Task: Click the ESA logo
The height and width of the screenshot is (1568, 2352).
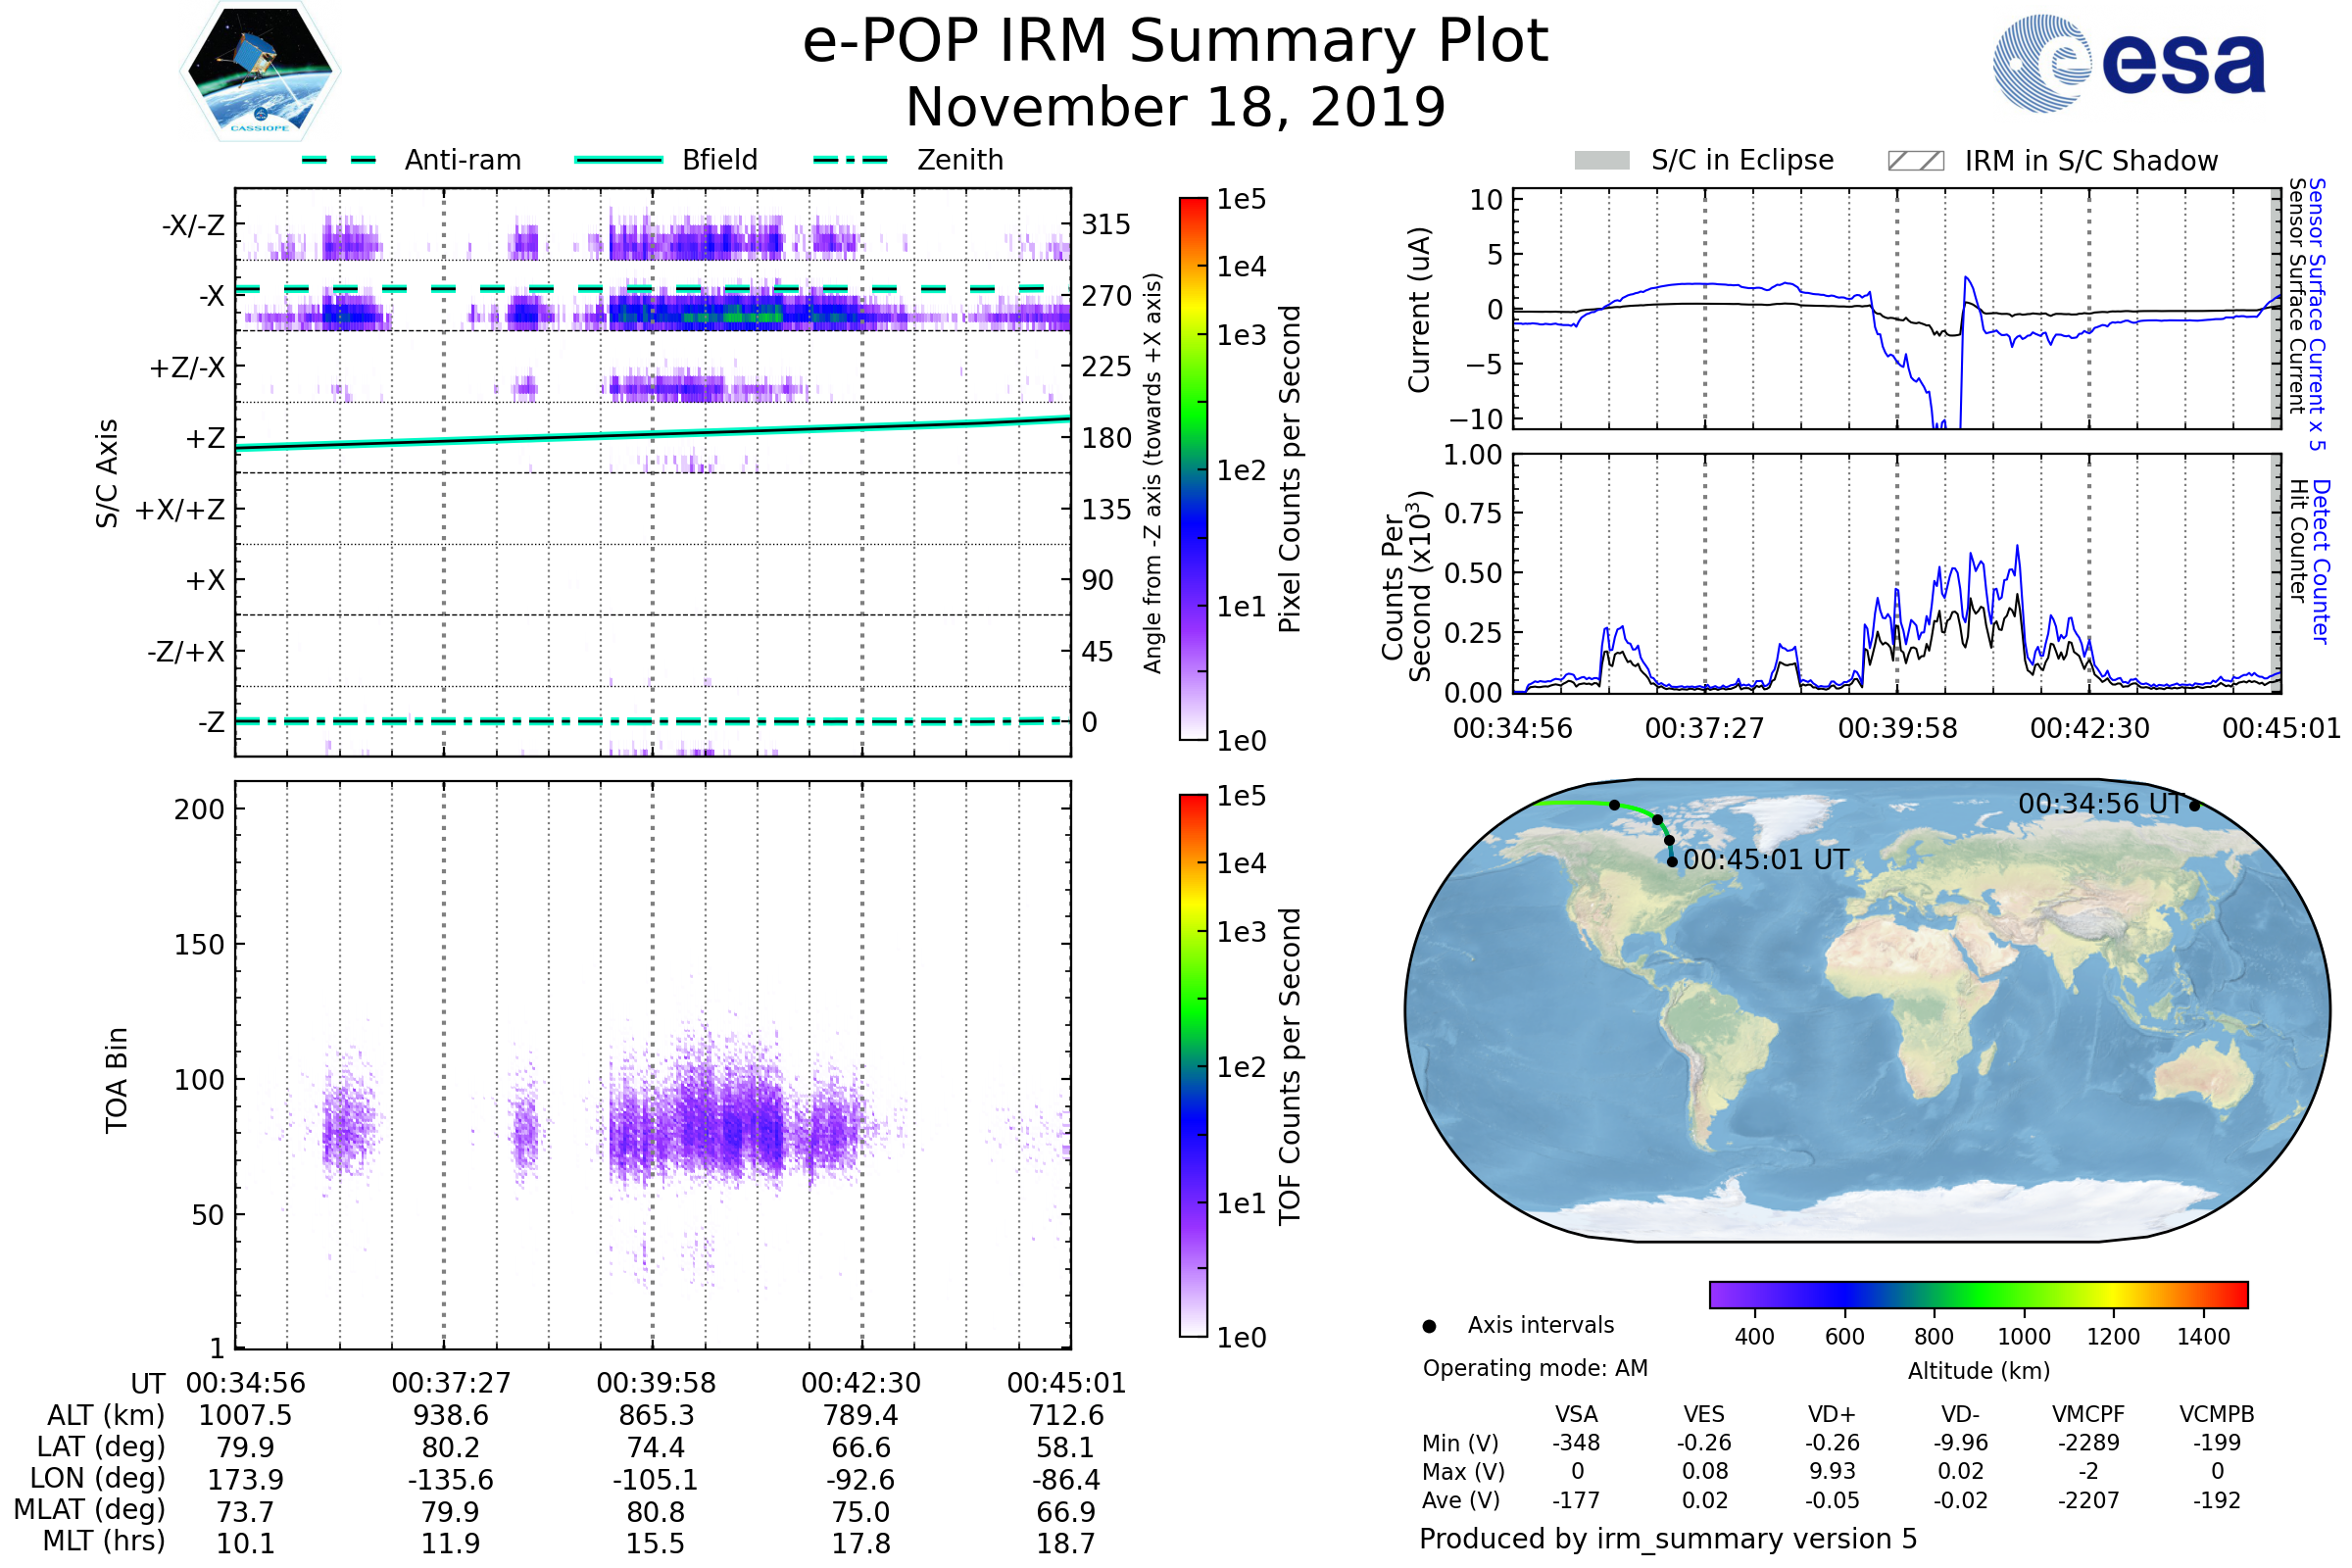Action: point(2129,64)
